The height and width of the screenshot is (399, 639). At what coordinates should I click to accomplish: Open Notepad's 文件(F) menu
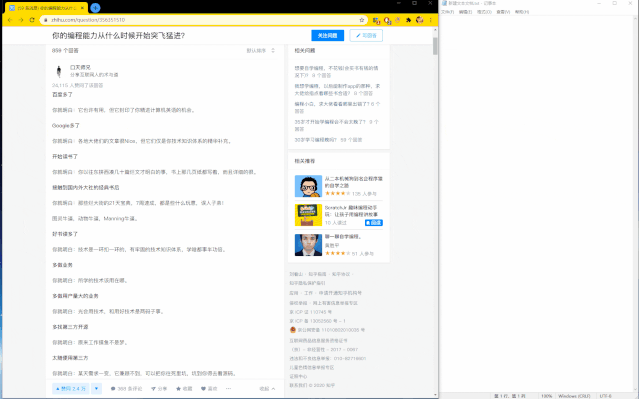[447, 12]
